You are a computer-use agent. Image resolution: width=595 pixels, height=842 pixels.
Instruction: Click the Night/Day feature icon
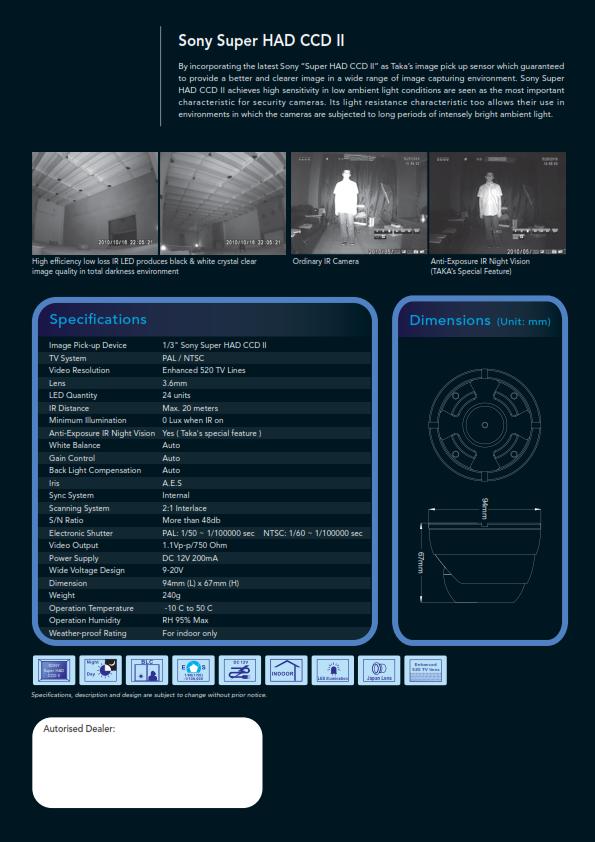100,670
